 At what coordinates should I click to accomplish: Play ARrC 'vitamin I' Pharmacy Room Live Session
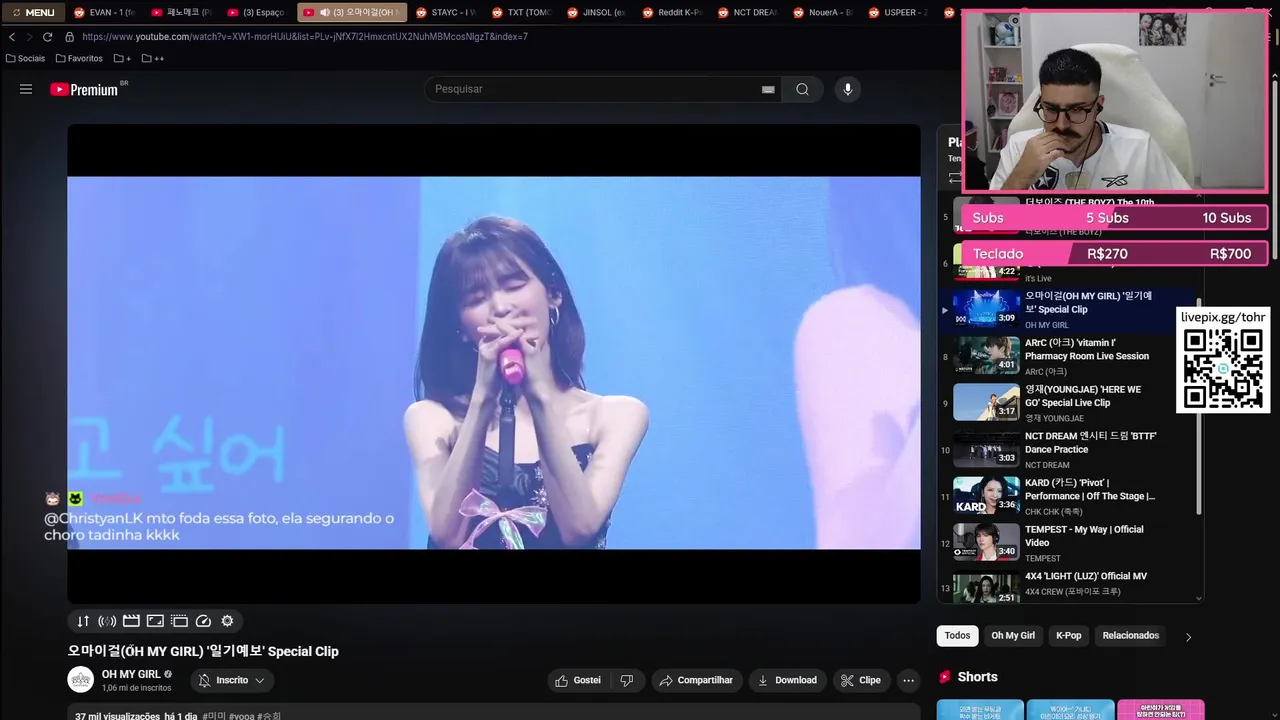(1065, 355)
